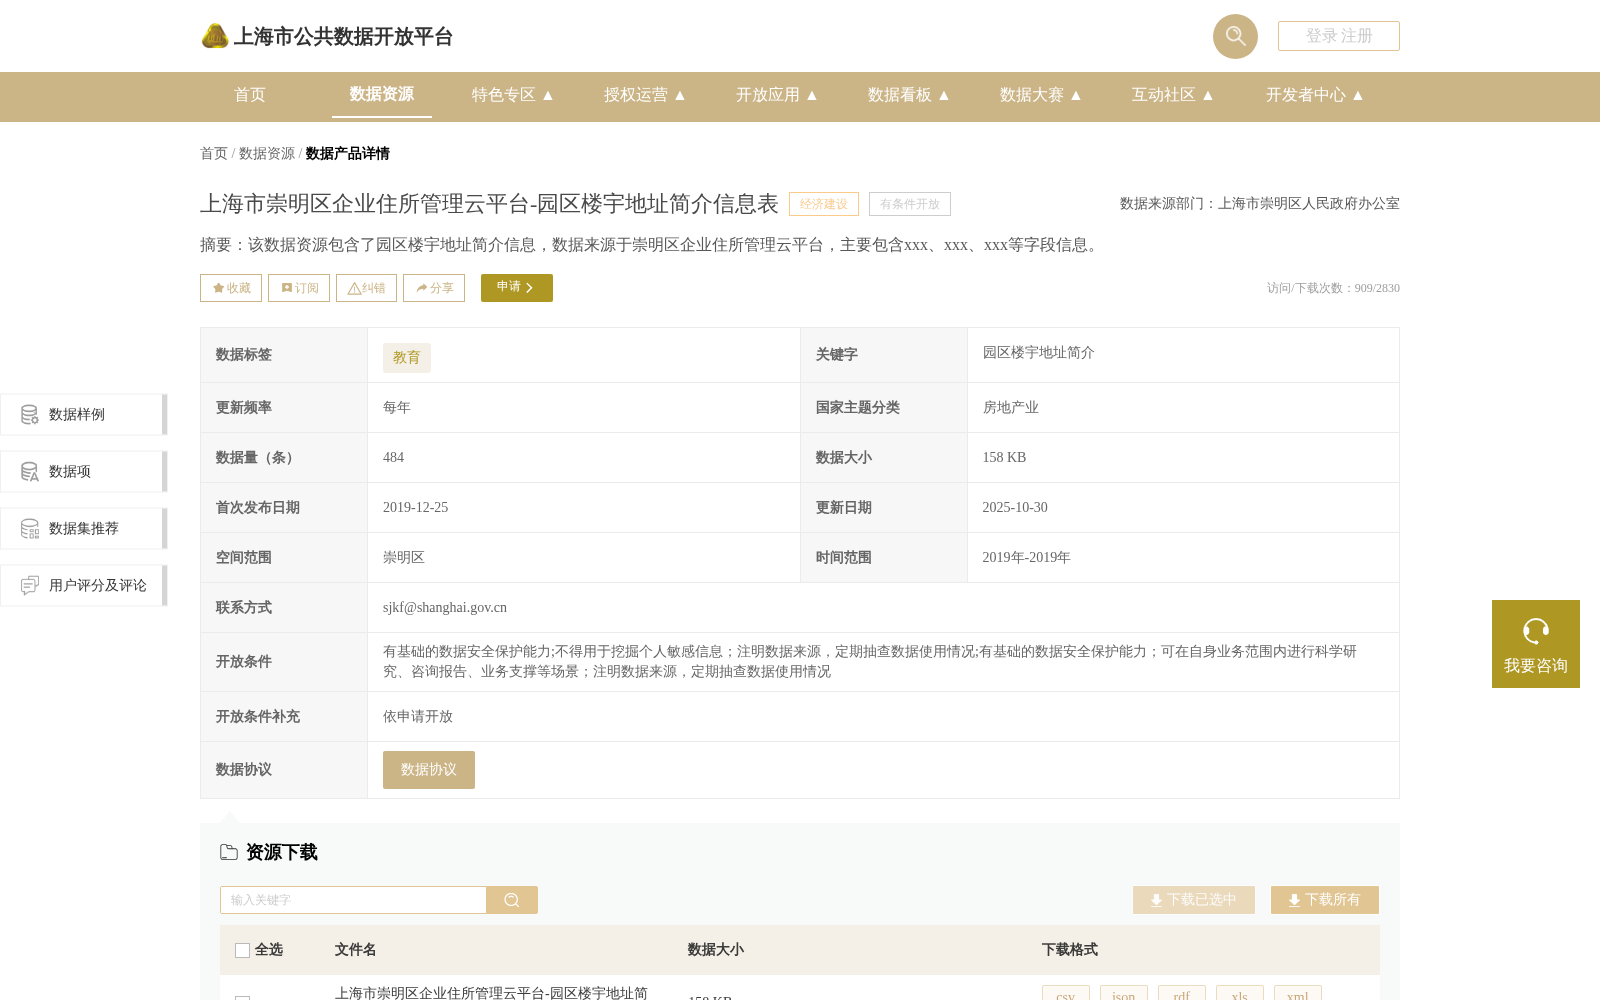Open 用户评分及评论 in left sidebar
The width and height of the screenshot is (1600, 1000).
tap(84, 585)
